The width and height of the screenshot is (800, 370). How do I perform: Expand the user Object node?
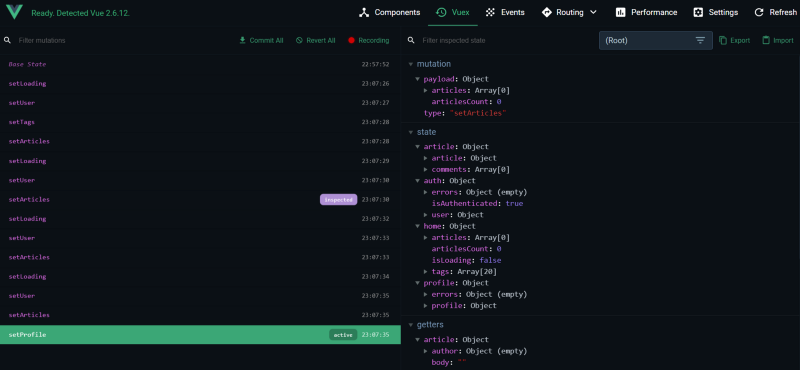426,215
